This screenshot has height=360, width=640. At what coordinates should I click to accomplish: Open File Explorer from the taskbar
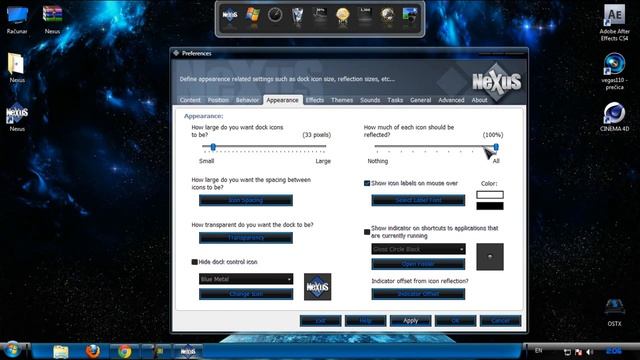click(x=61, y=351)
